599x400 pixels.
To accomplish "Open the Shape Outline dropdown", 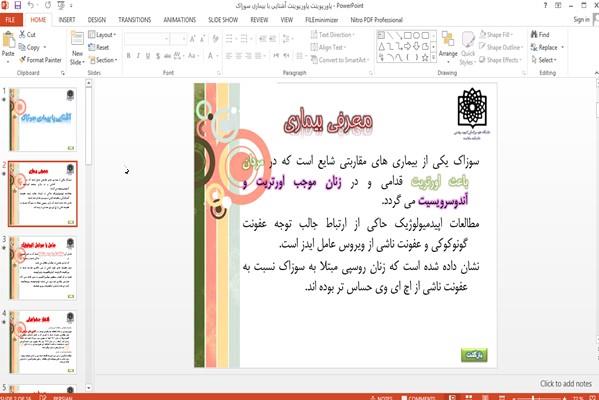I will [500, 47].
